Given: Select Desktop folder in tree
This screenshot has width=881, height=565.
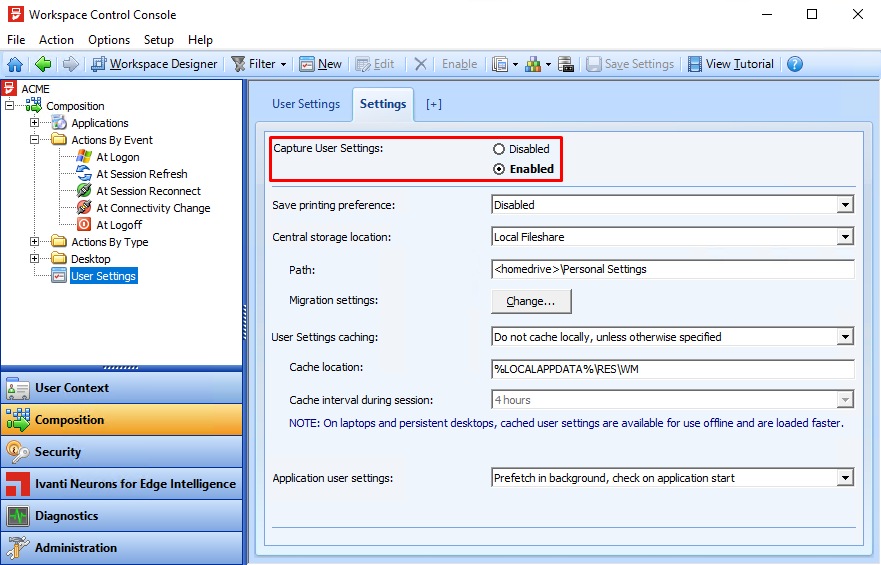Looking at the screenshot, I should click(x=90, y=259).
